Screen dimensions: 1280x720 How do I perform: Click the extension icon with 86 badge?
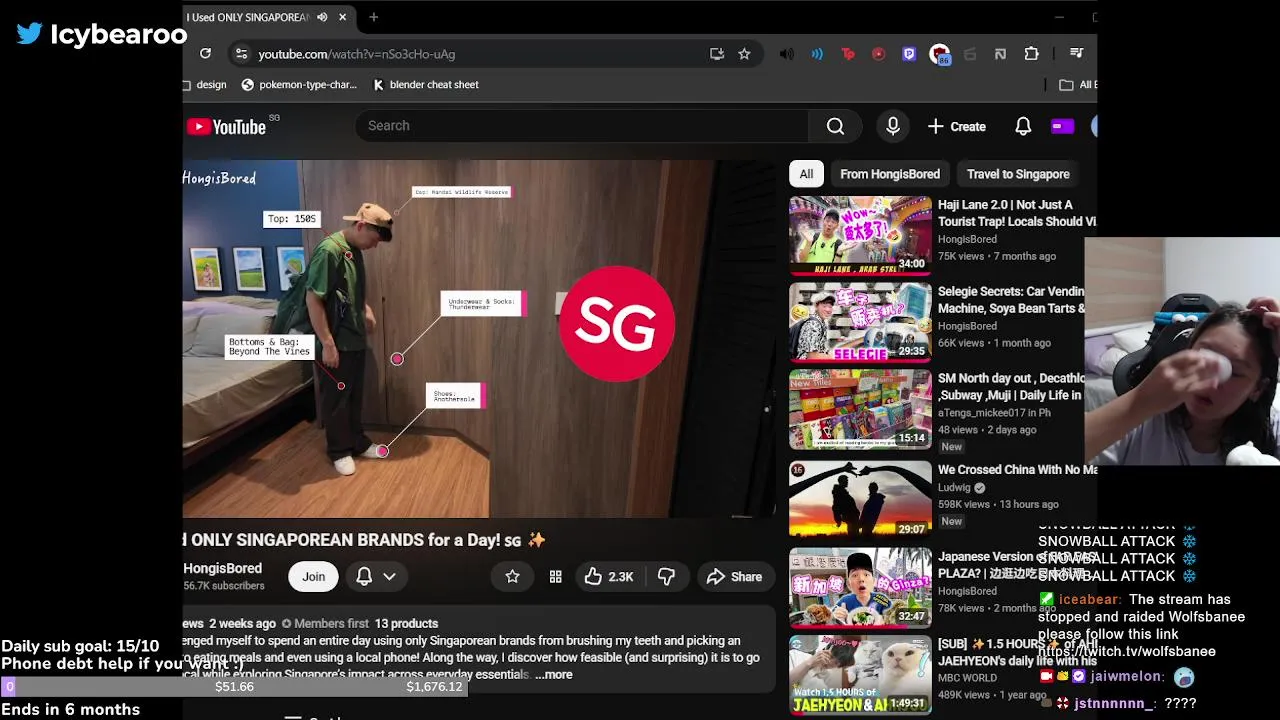coord(939,55)
